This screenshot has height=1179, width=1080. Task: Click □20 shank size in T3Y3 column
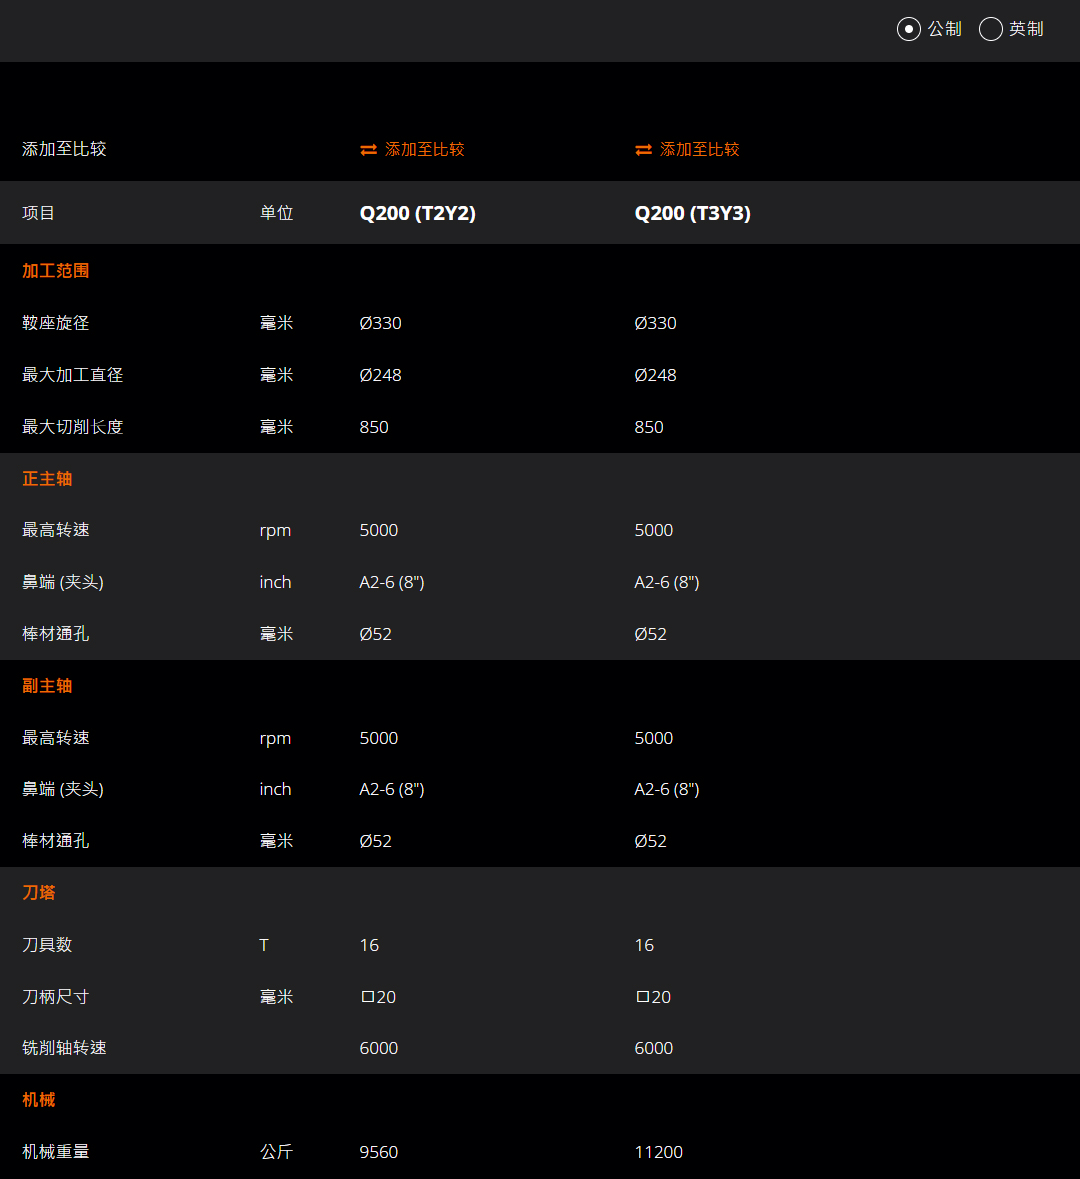tap(654, 997)
